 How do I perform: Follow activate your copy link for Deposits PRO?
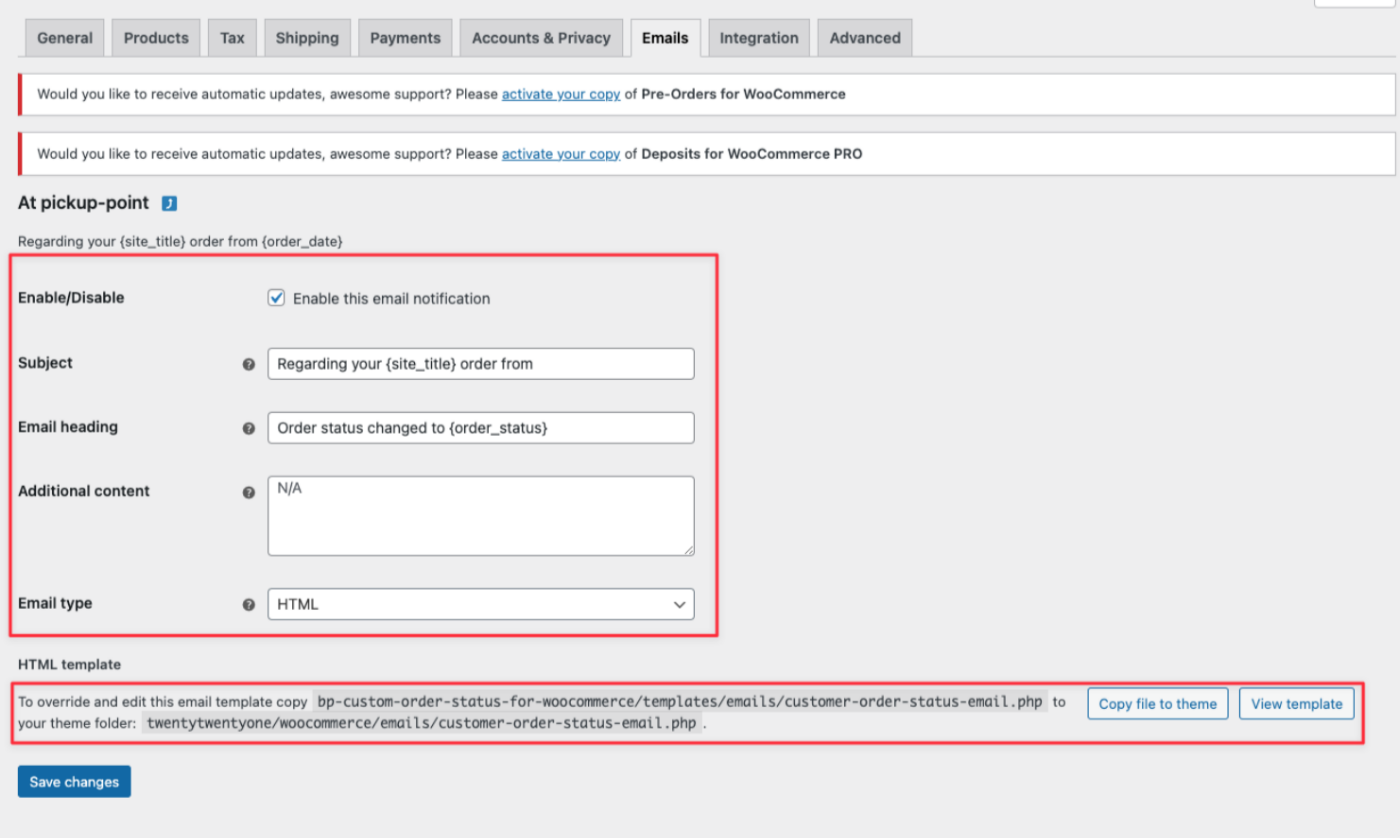[561, 154]
